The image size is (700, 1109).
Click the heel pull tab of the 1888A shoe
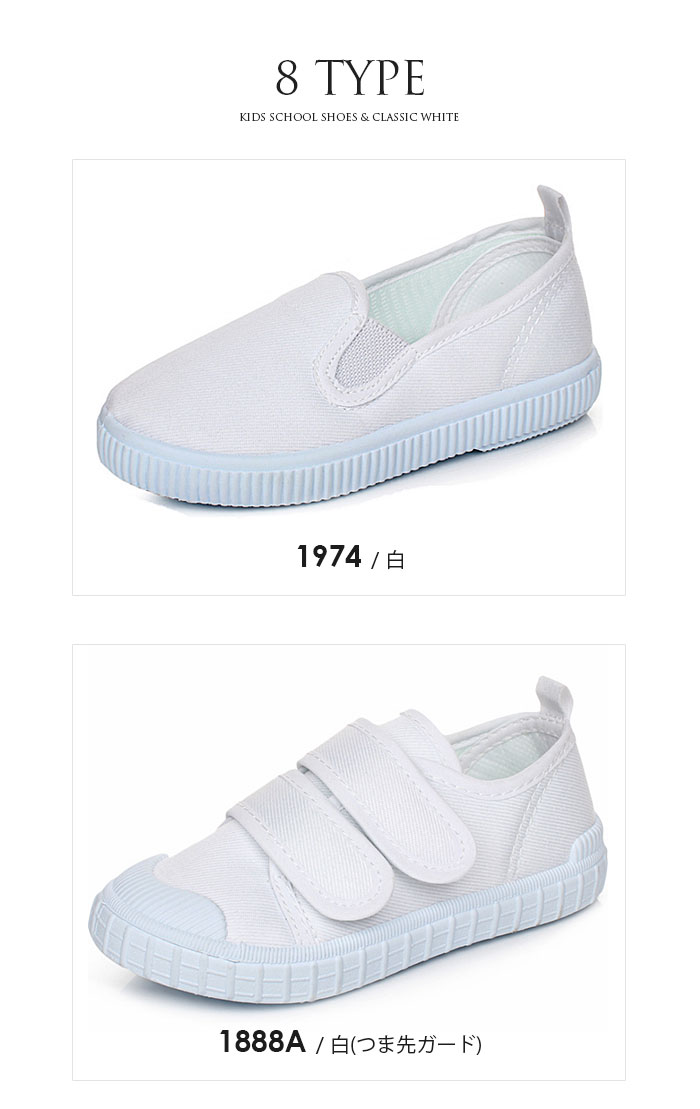pyautogui.click(x=554, y=699)
